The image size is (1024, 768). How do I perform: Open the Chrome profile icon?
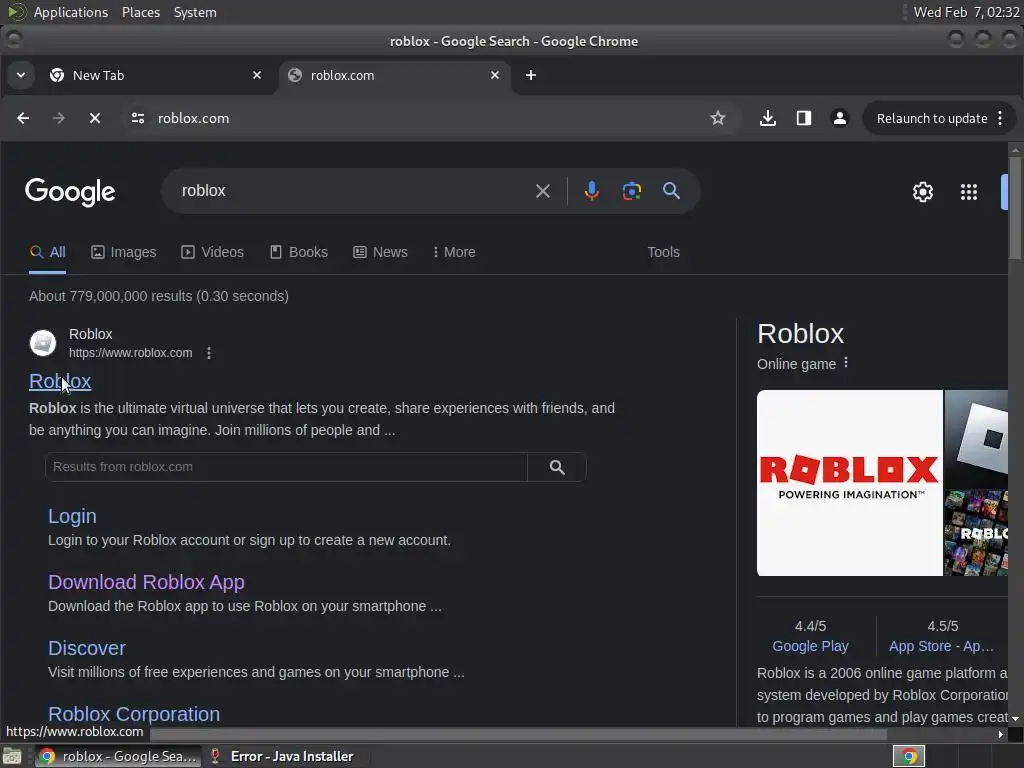pyautogui.click(x=840, y=118)
